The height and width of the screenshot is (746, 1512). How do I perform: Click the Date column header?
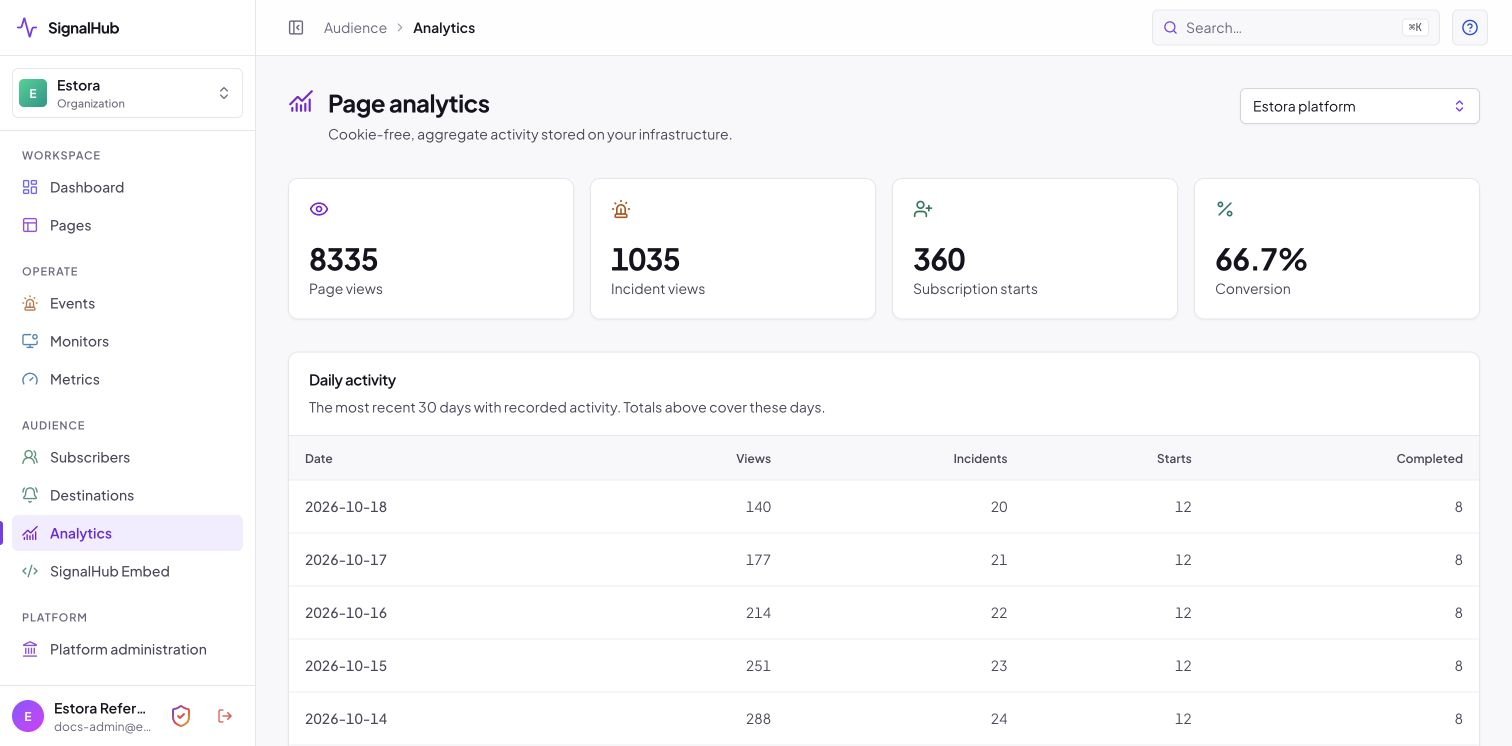pyautogui.click(x=319, y=458)
